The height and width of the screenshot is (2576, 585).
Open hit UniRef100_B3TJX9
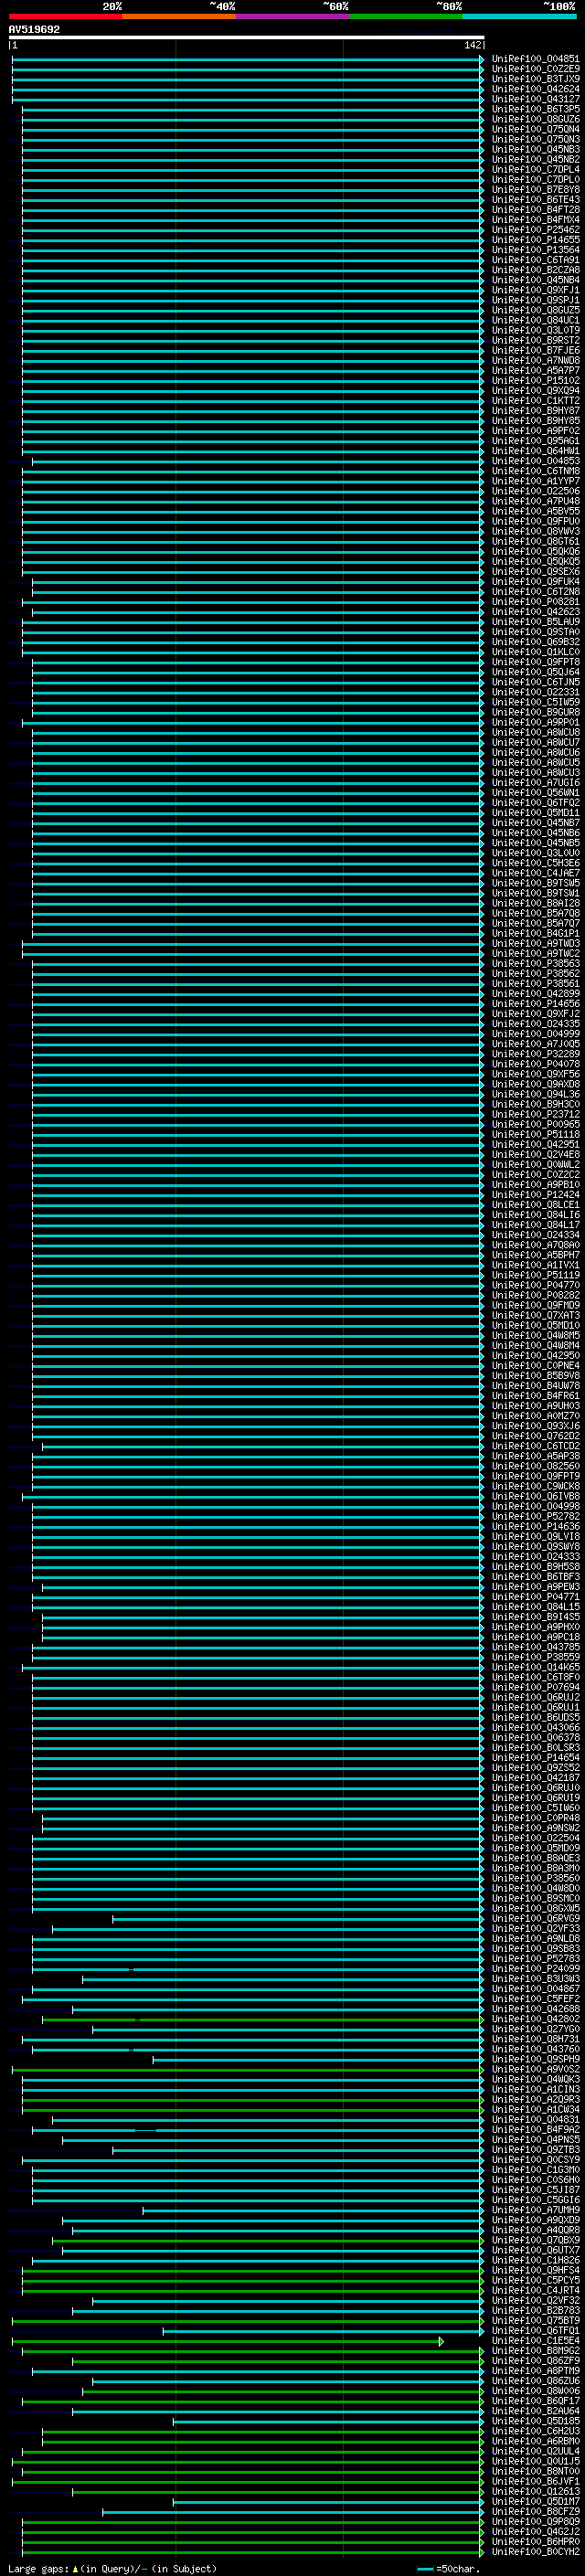pyautogui.click(x=535, y=79)
